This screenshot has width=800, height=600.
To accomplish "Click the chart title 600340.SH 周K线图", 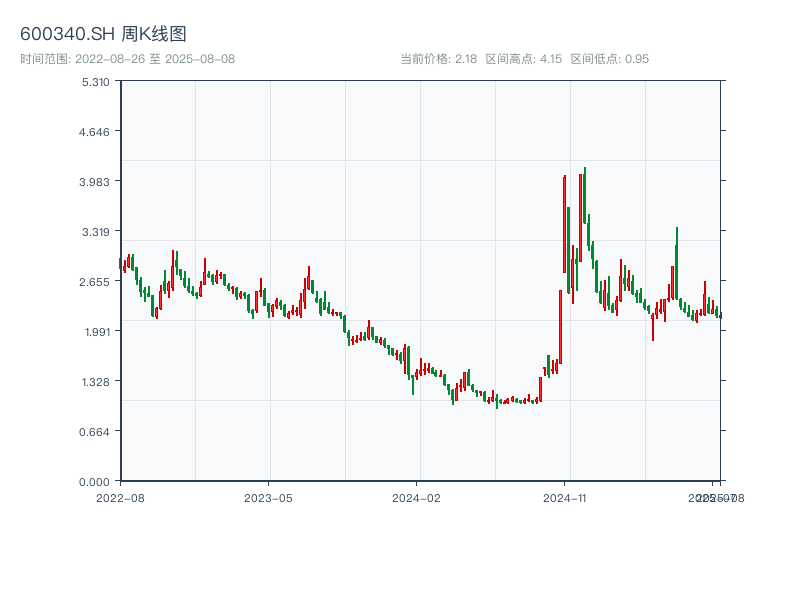I will 103,34.
